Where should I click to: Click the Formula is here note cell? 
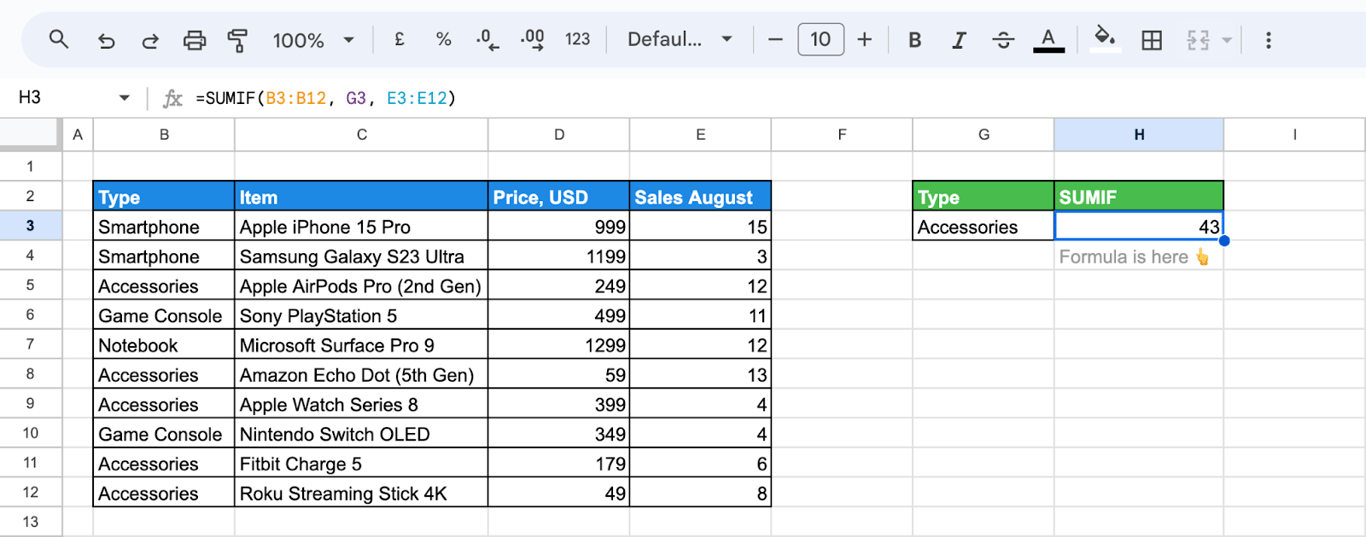tap(1139, 257)
